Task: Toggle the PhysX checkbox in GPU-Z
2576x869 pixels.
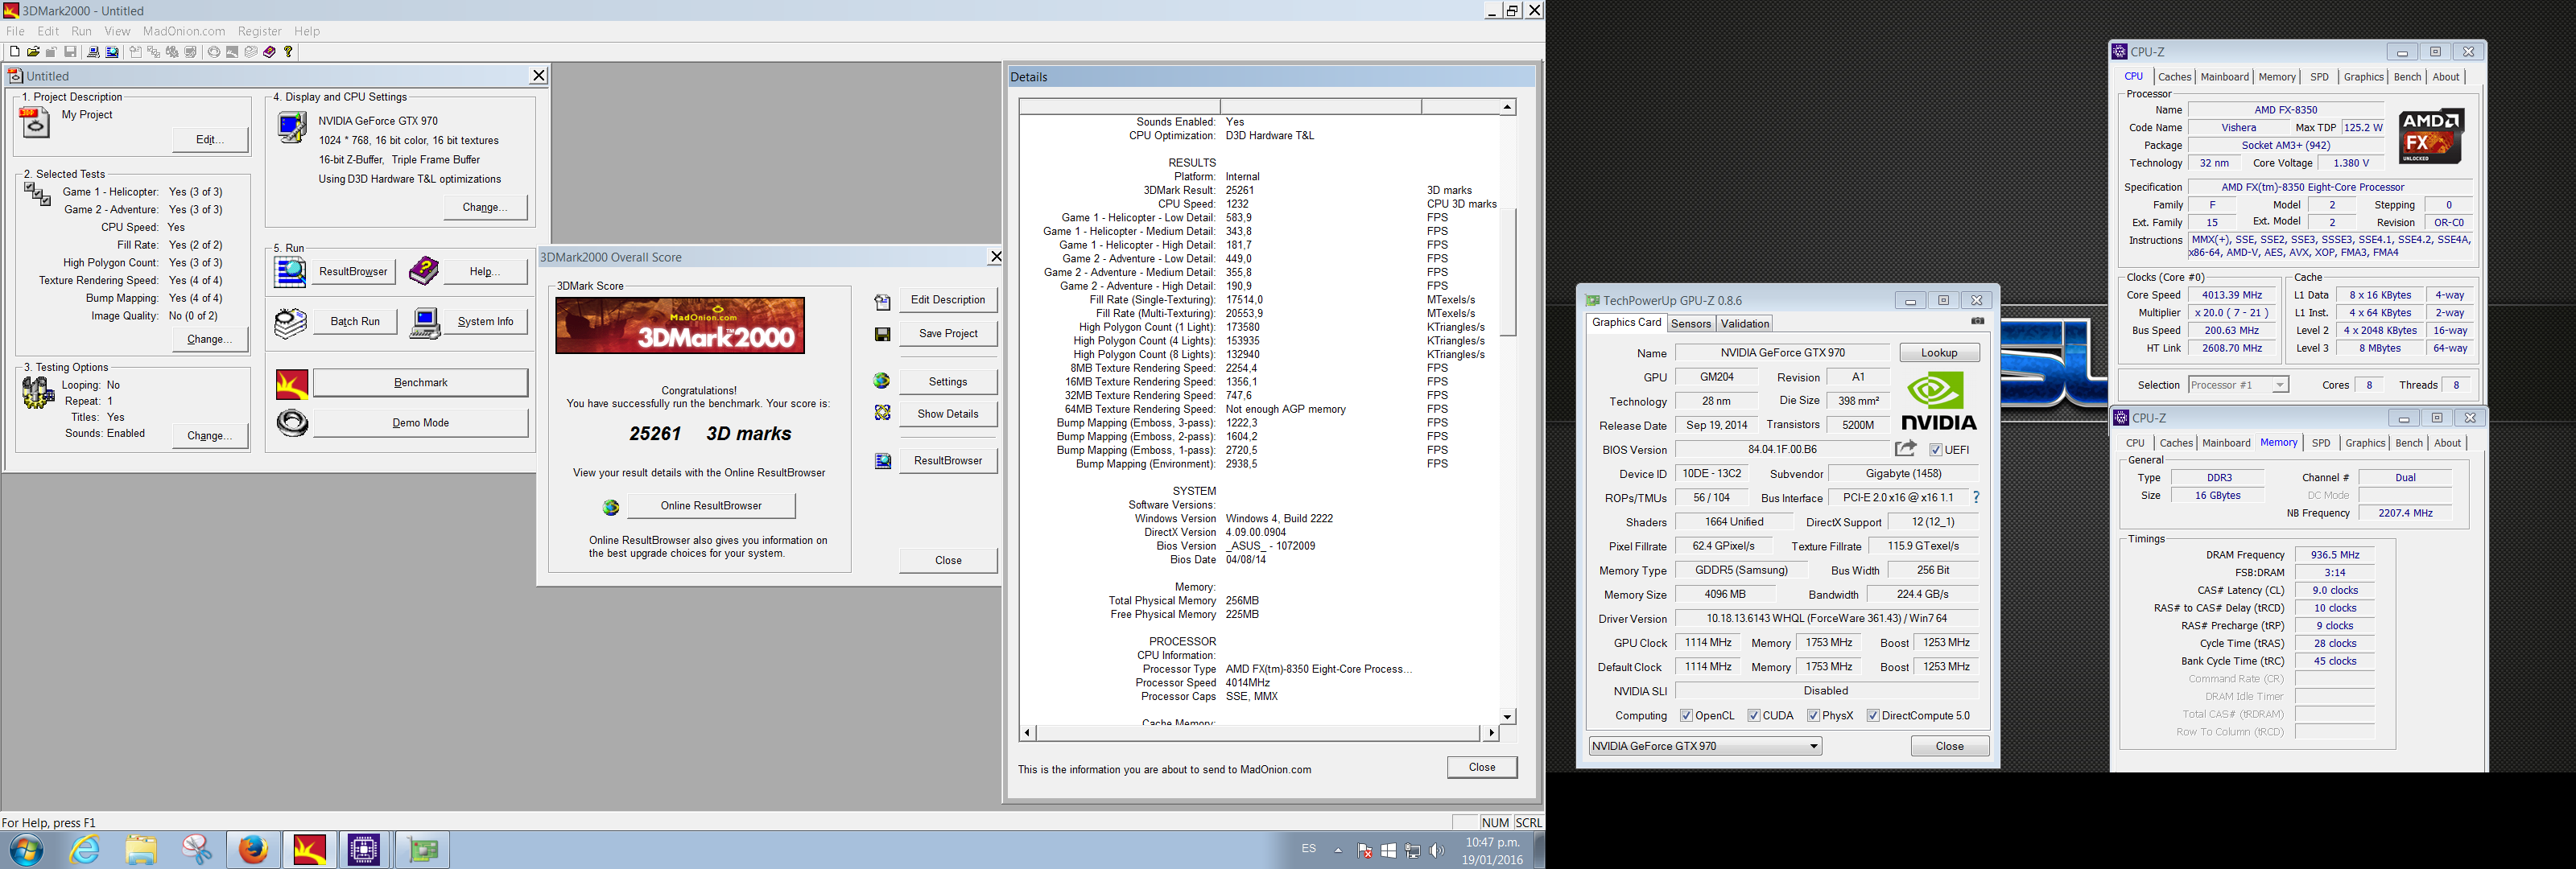Action: [1813, 716]
